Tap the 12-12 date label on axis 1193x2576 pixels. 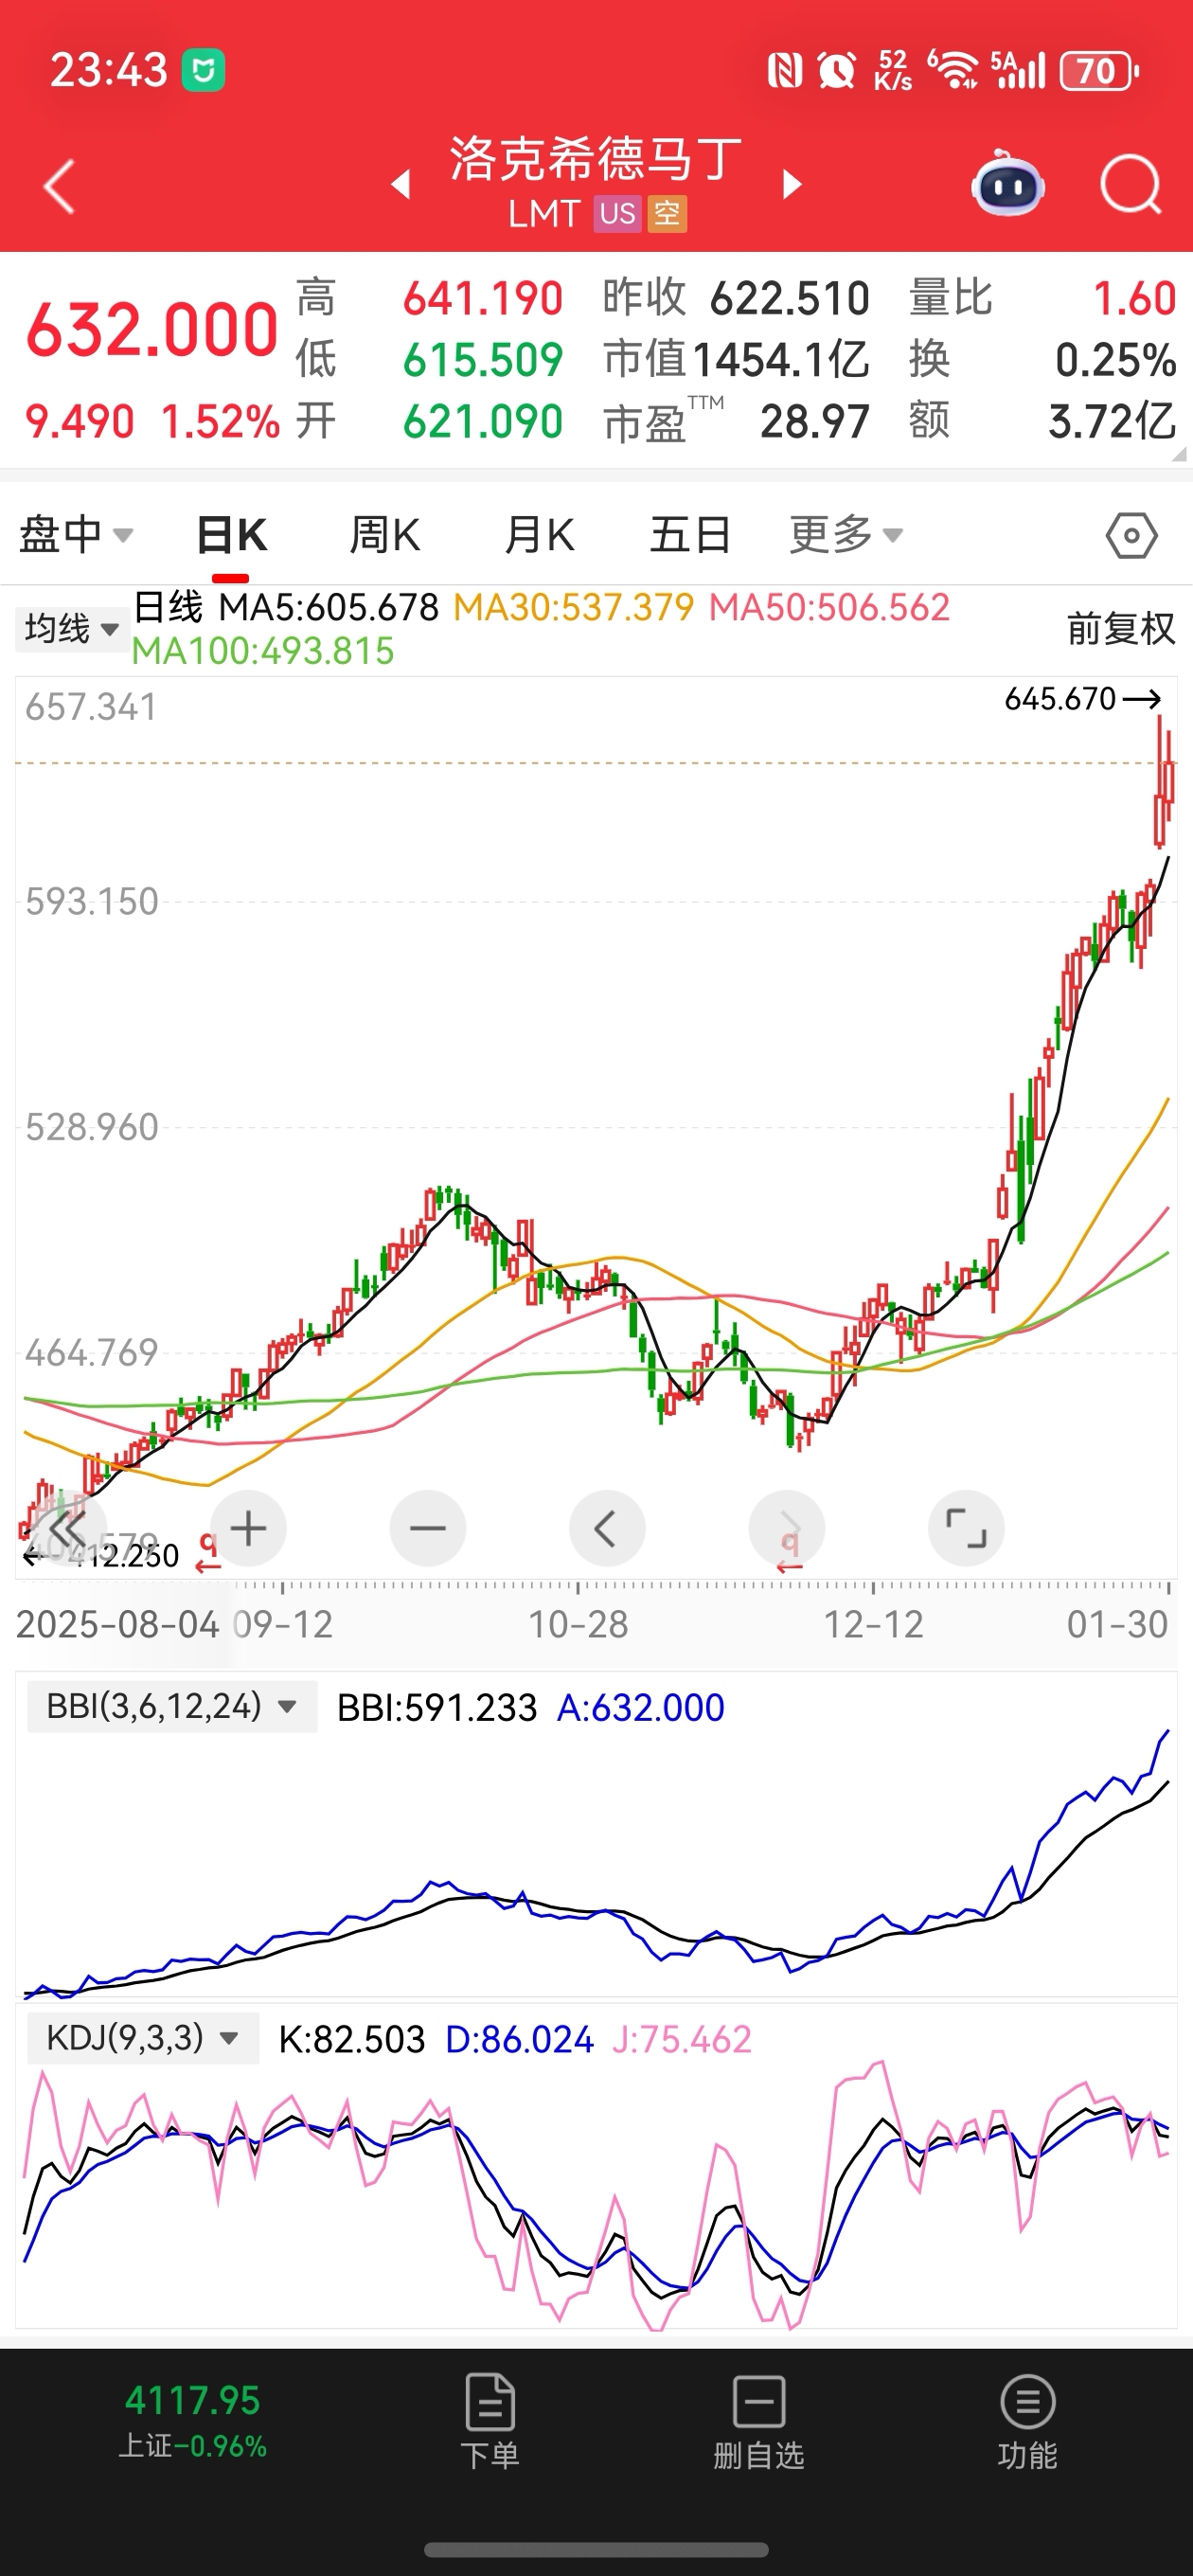(873, 1625)
